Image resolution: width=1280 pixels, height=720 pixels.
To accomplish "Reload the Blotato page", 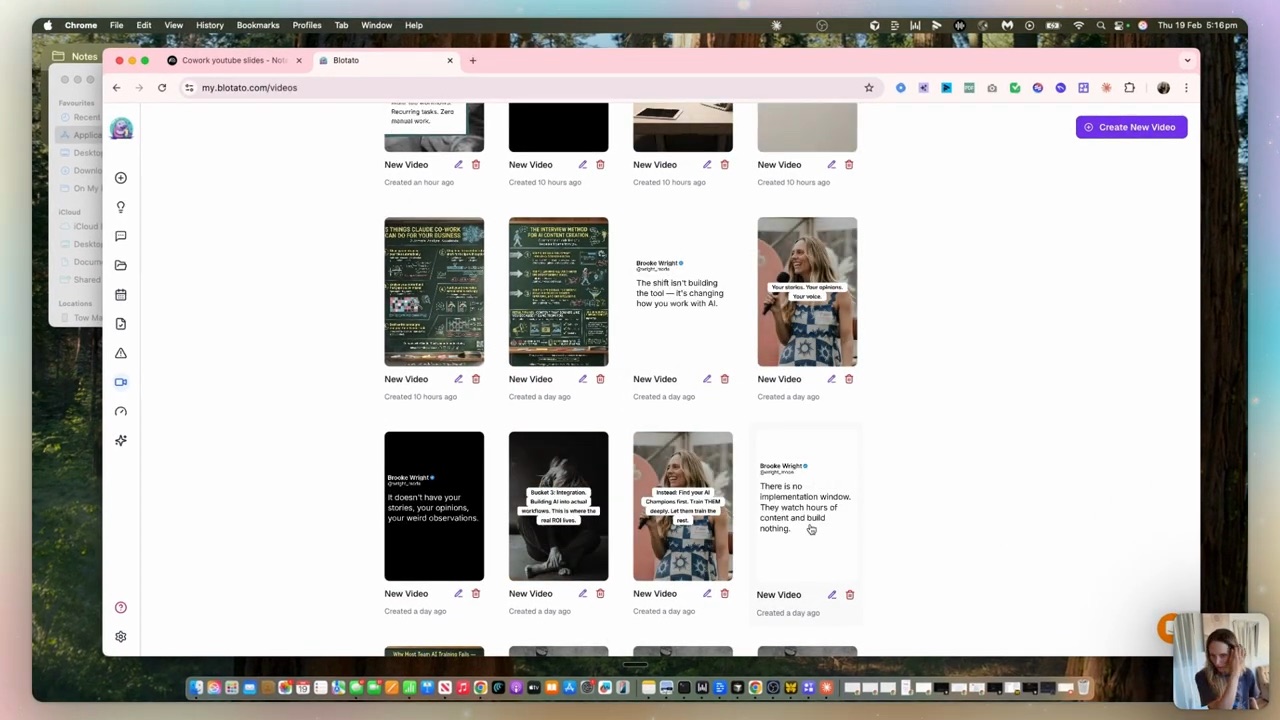I will (x=162, y=88).
